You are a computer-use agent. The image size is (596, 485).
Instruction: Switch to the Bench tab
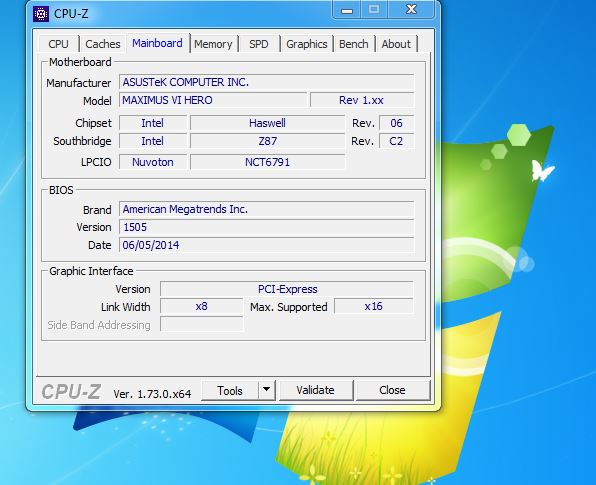[x=354, y=44]
